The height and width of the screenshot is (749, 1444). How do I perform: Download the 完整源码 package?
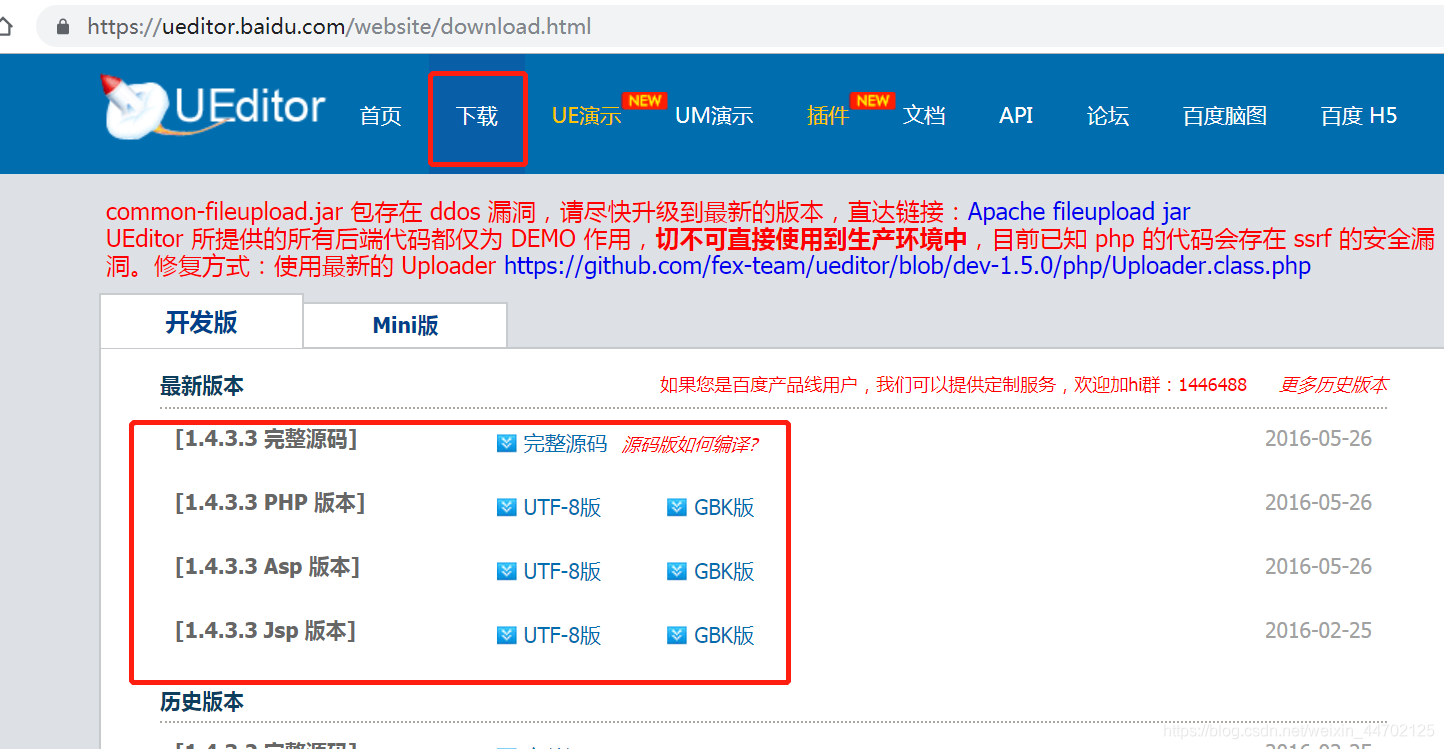click(565, 444)
